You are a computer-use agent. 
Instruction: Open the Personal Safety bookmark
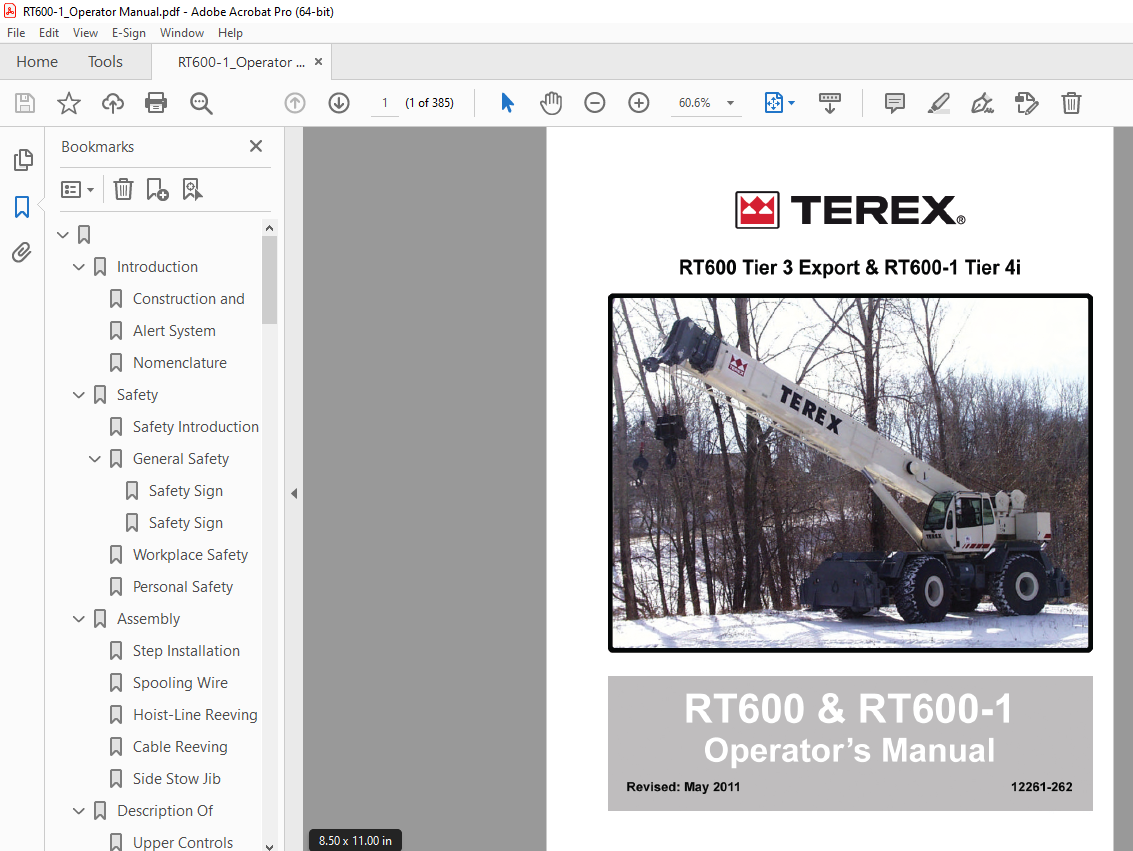(x=183, y=587)
